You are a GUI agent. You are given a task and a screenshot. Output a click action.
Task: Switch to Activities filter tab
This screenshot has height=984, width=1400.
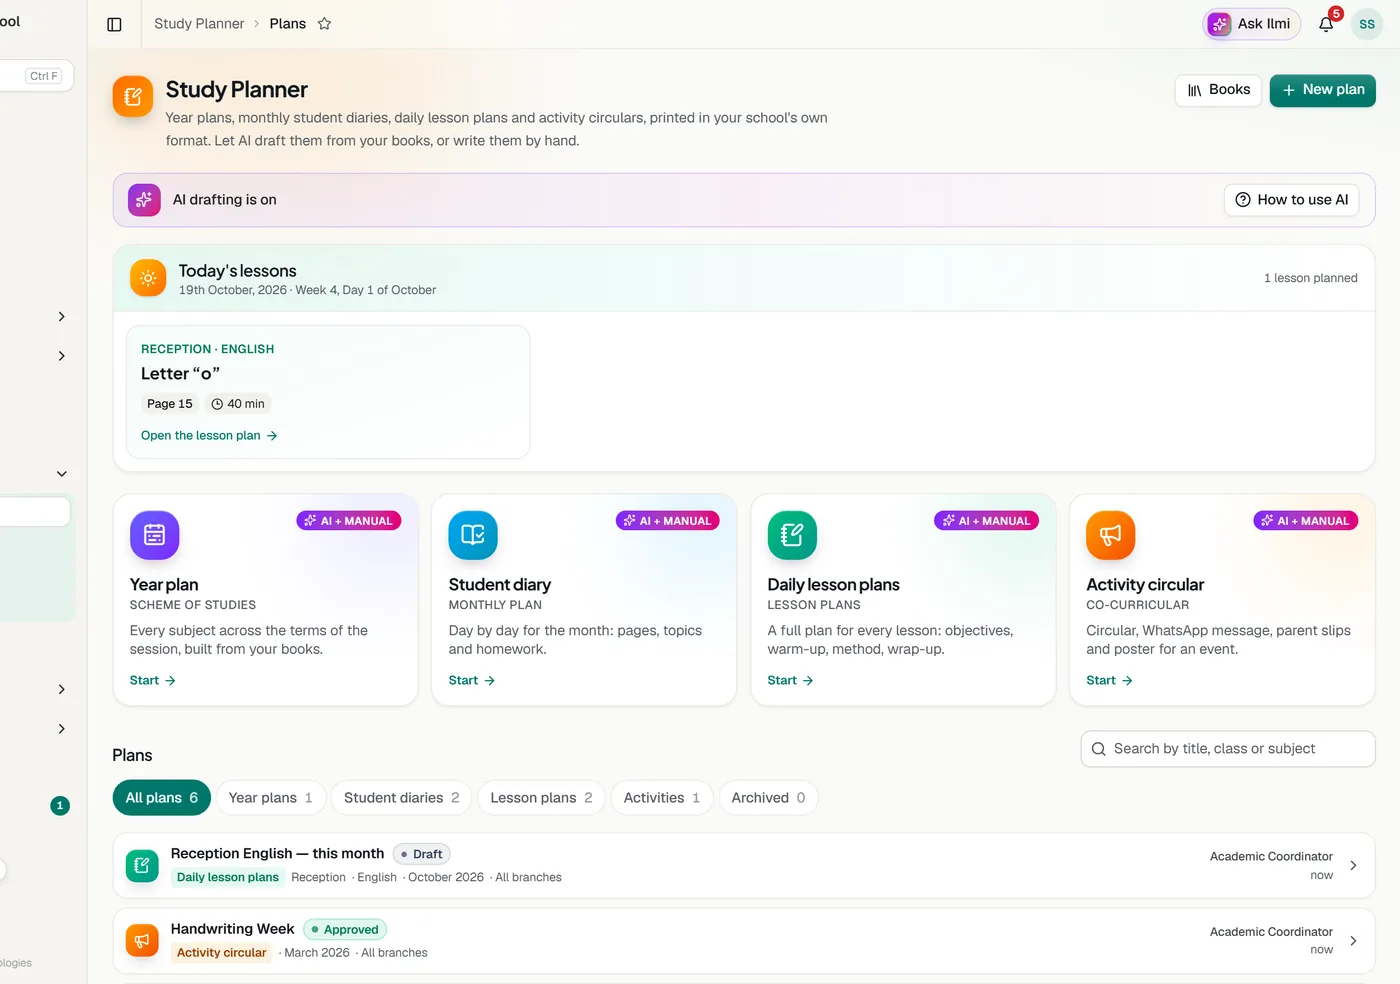(x=662, y=798)
